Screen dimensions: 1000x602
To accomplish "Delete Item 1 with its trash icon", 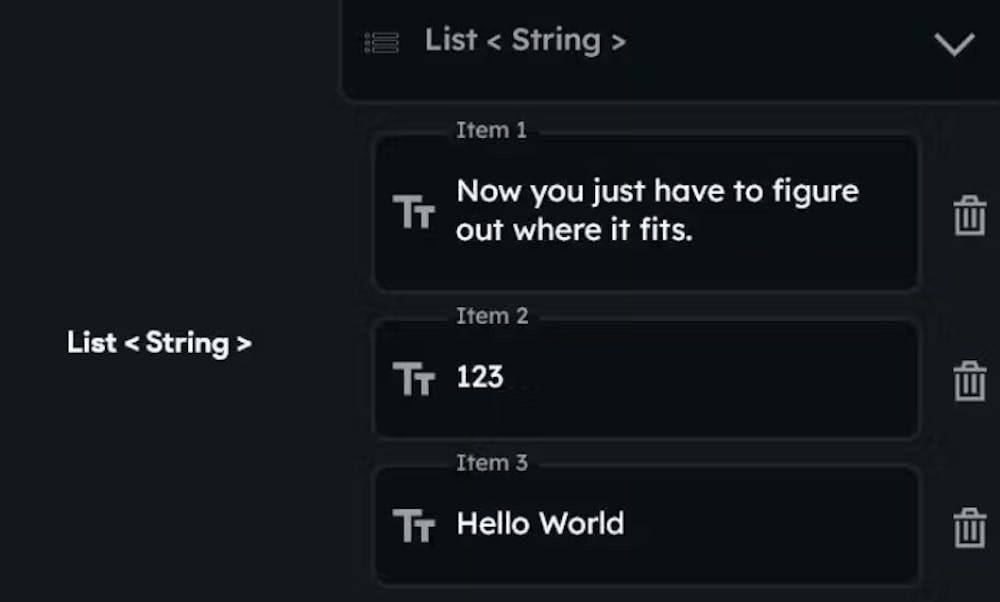I will (969, 215).
